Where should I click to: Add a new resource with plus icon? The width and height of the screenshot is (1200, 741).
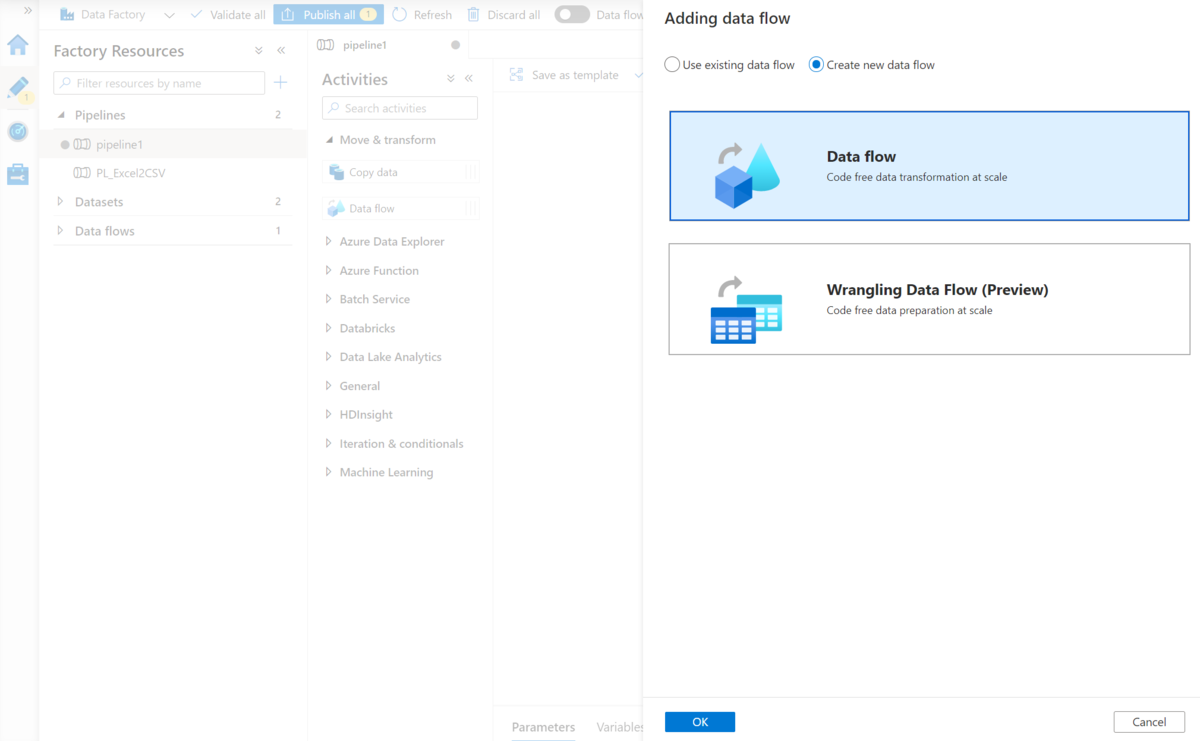click(280, 83)
